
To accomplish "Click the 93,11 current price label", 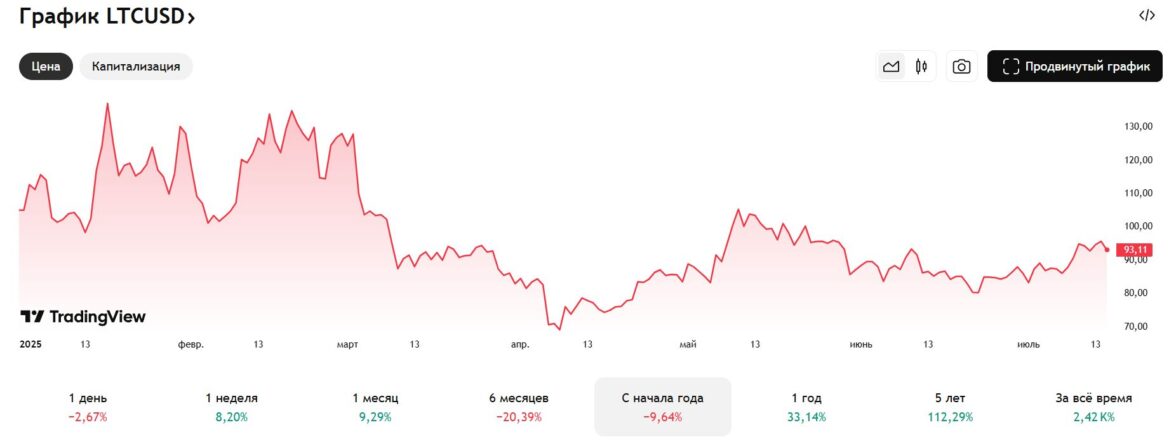I will click(x=1137, y=250).
